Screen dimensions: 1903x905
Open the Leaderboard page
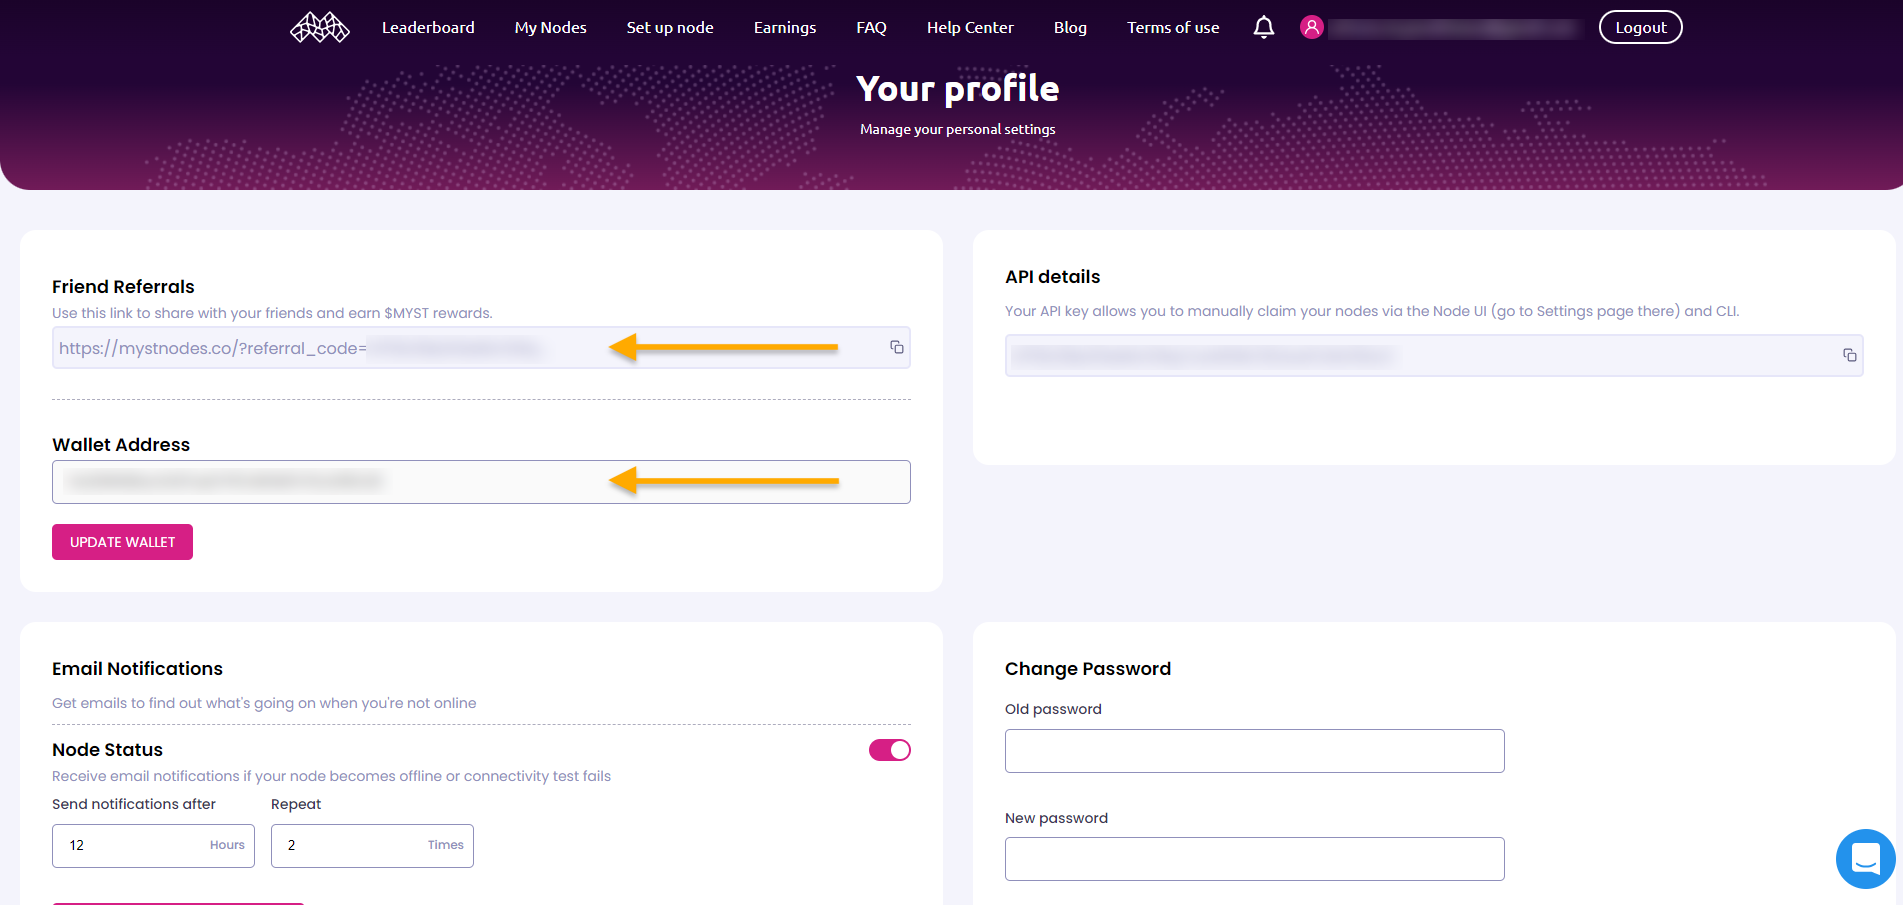tap(428, 27)
